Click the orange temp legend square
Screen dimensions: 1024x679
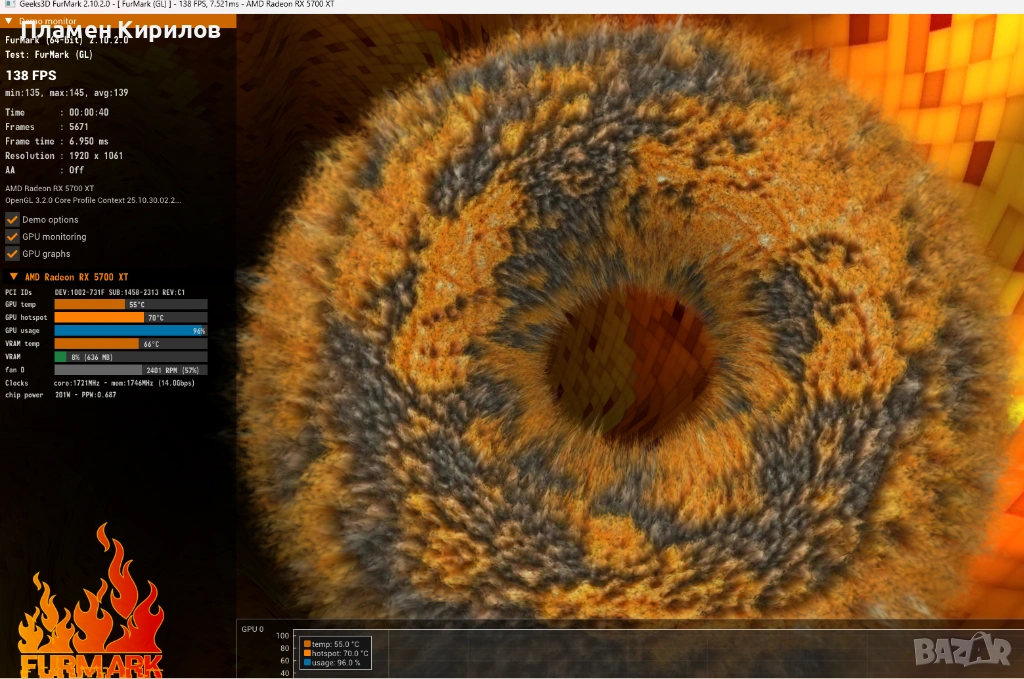[306, 643]
